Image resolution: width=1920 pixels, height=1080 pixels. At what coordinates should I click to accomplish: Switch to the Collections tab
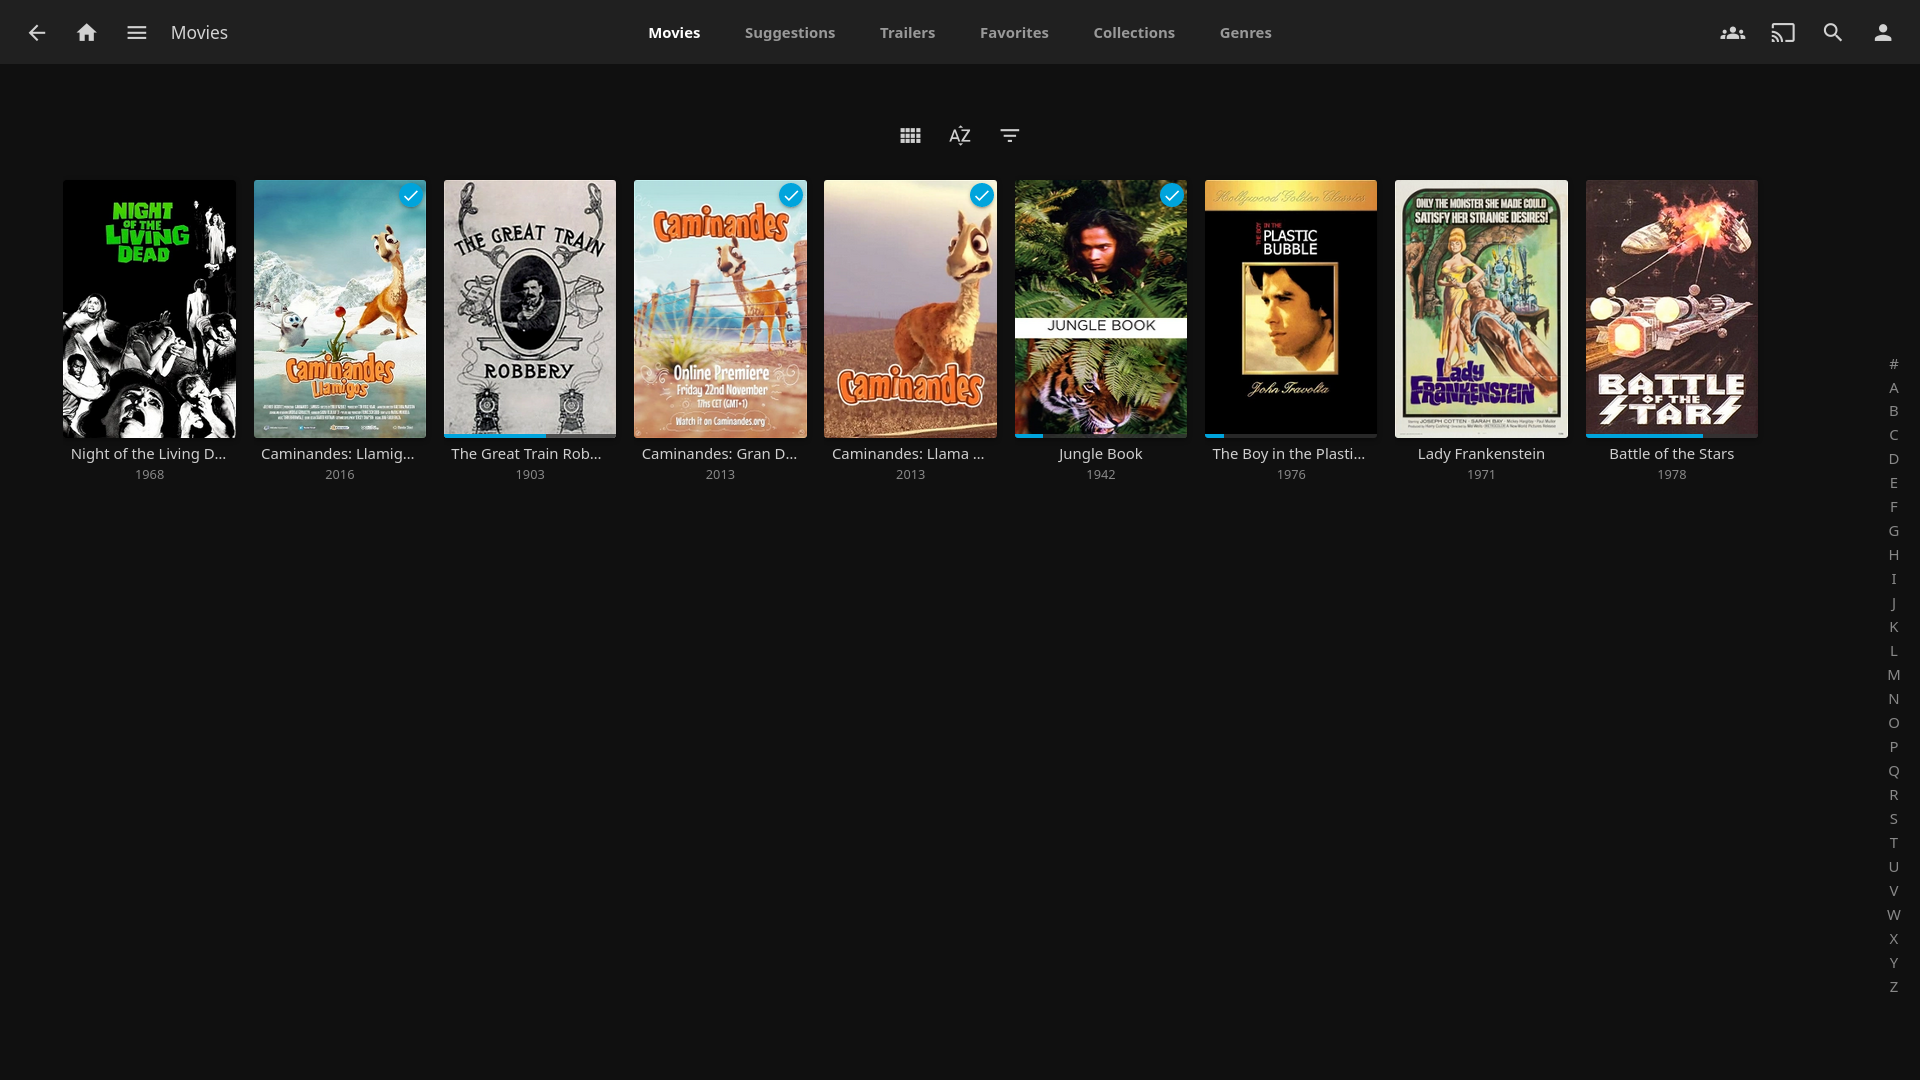click(1133, 32)
